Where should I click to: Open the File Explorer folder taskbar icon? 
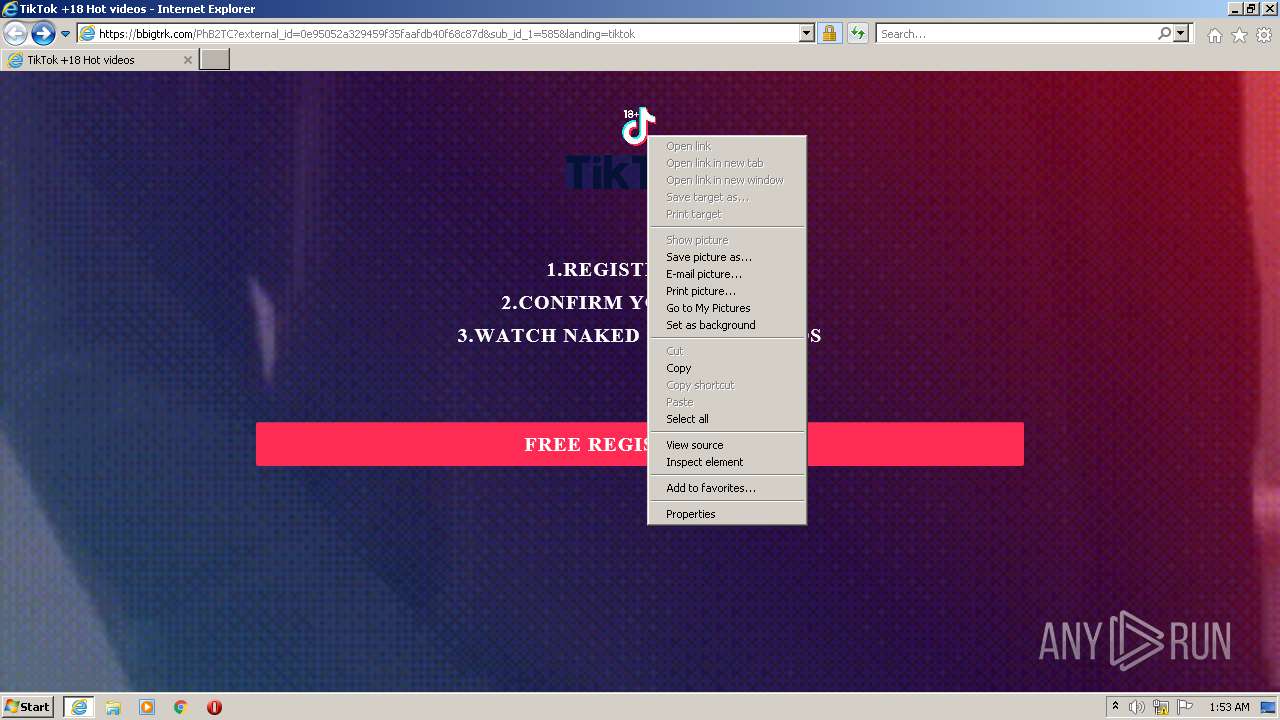click(113, 707)
